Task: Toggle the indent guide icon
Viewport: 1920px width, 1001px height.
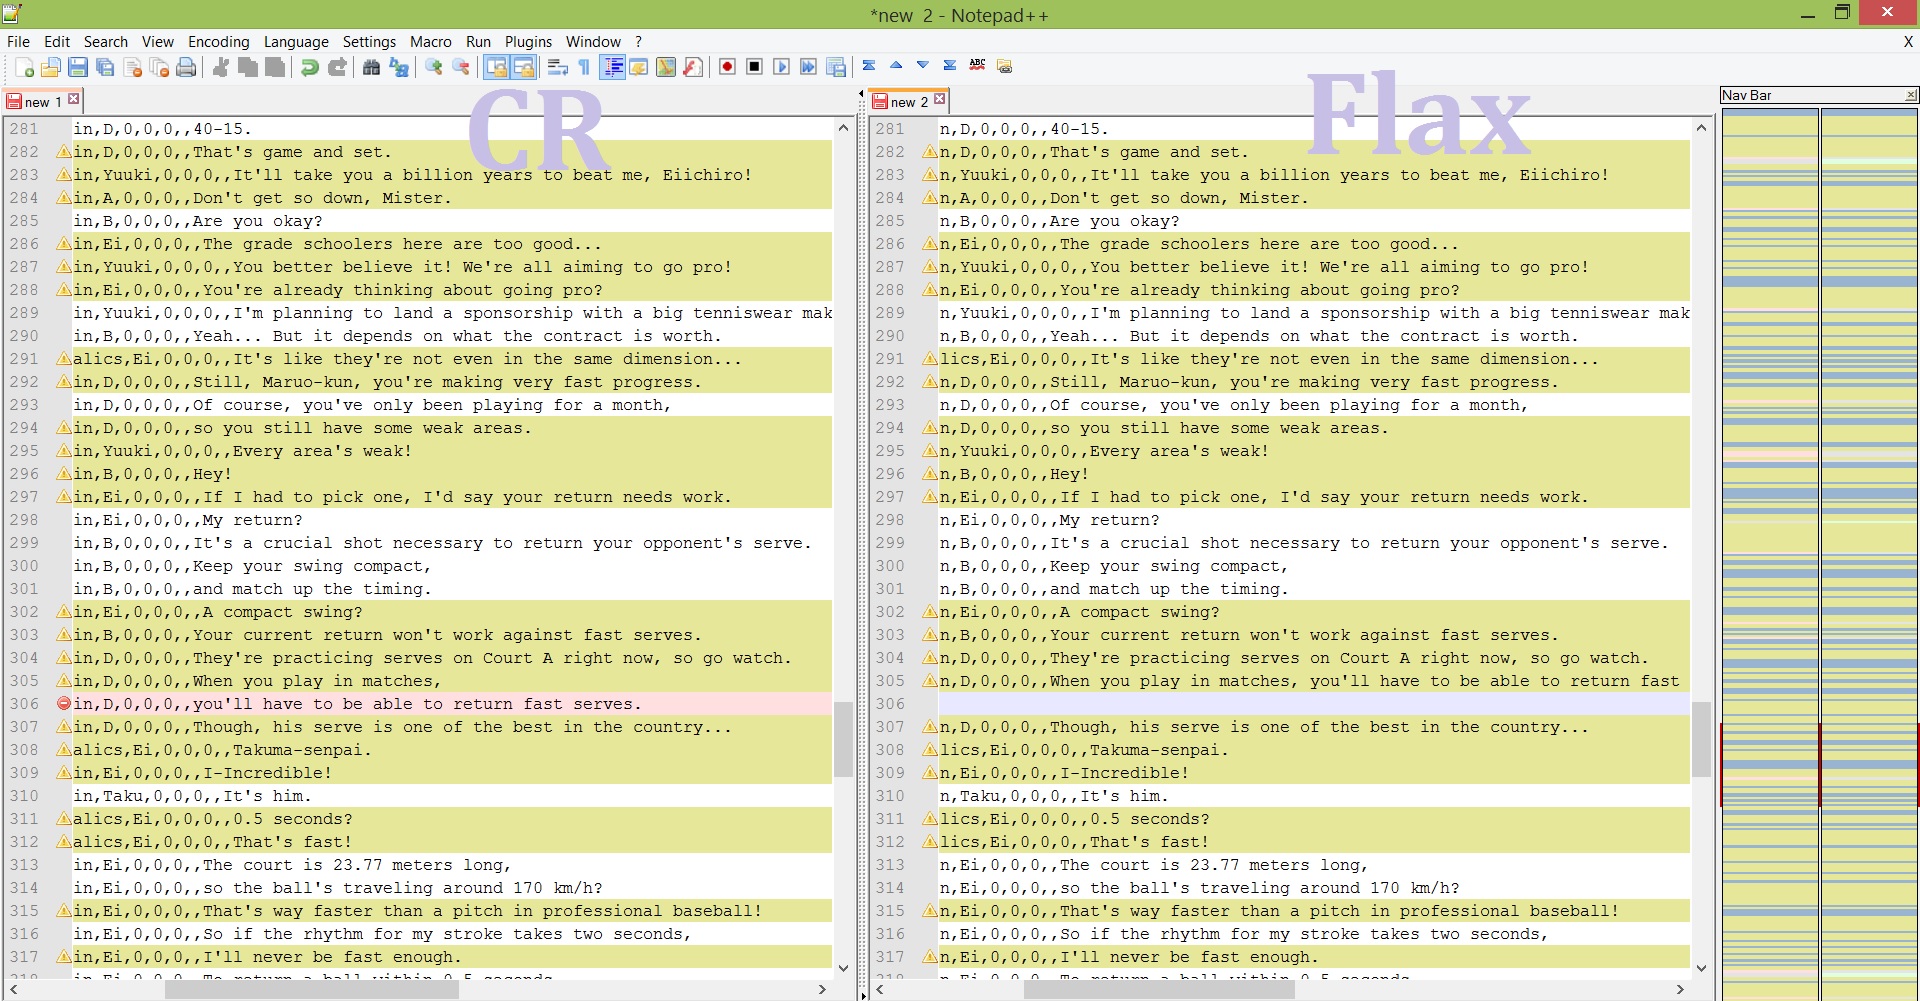Action: tap(612, 67)
